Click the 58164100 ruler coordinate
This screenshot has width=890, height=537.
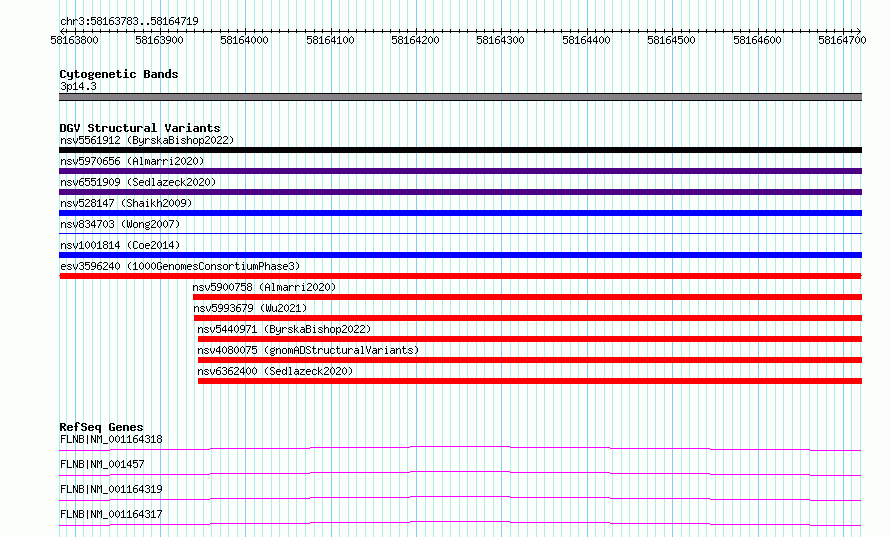tap(330, 40)
